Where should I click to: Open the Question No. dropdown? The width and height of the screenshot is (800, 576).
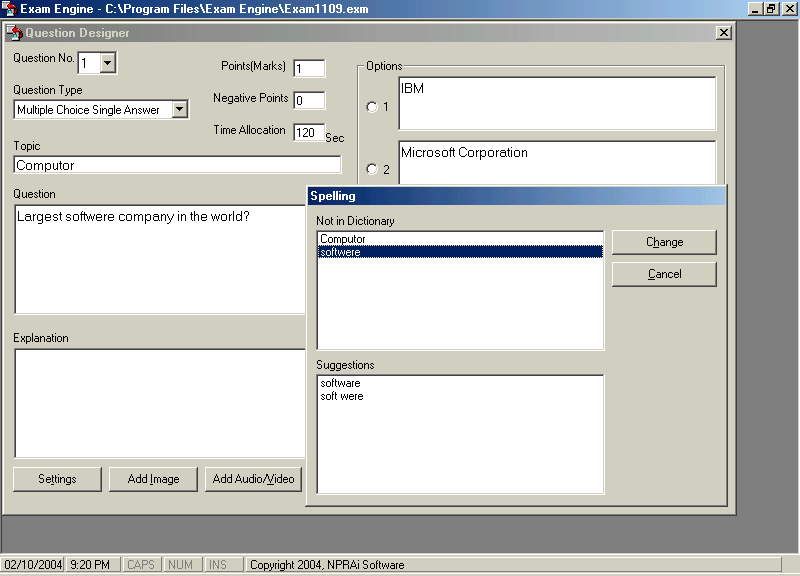click(x=108, y=64)
